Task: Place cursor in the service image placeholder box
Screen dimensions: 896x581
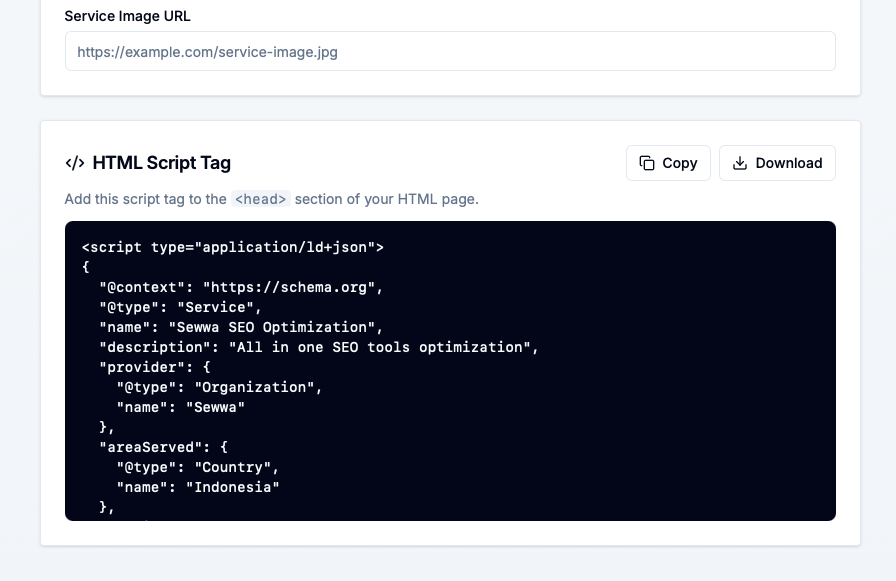Action: (450, 51)
